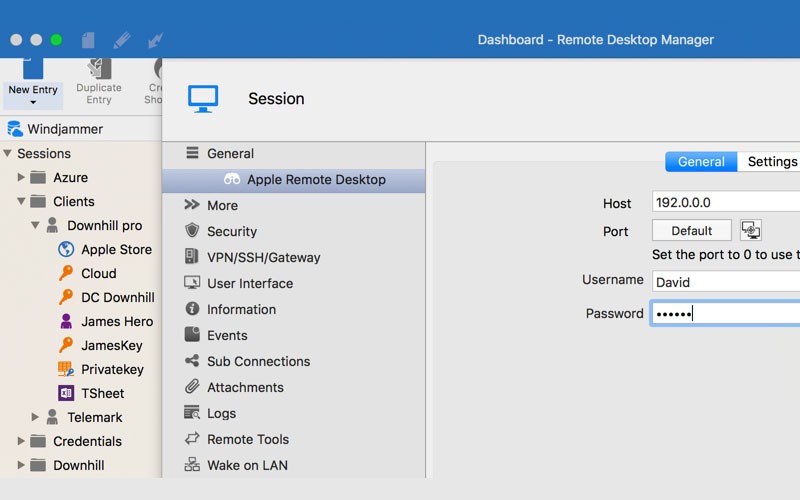Expand the Downhill folder

point(21,465)
